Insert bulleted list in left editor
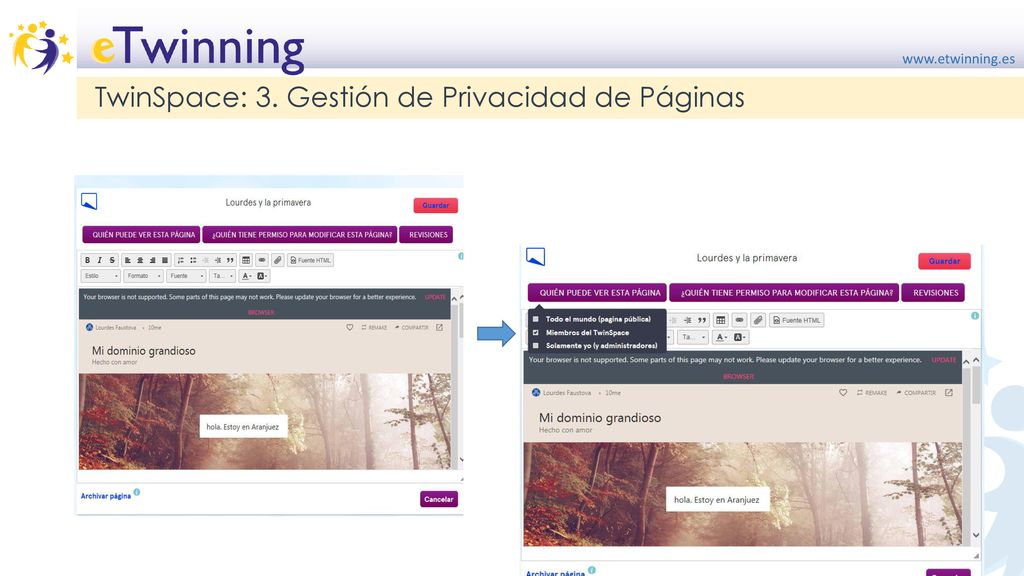Screen dimensions: 1024x576 click(x=193, y=260)
